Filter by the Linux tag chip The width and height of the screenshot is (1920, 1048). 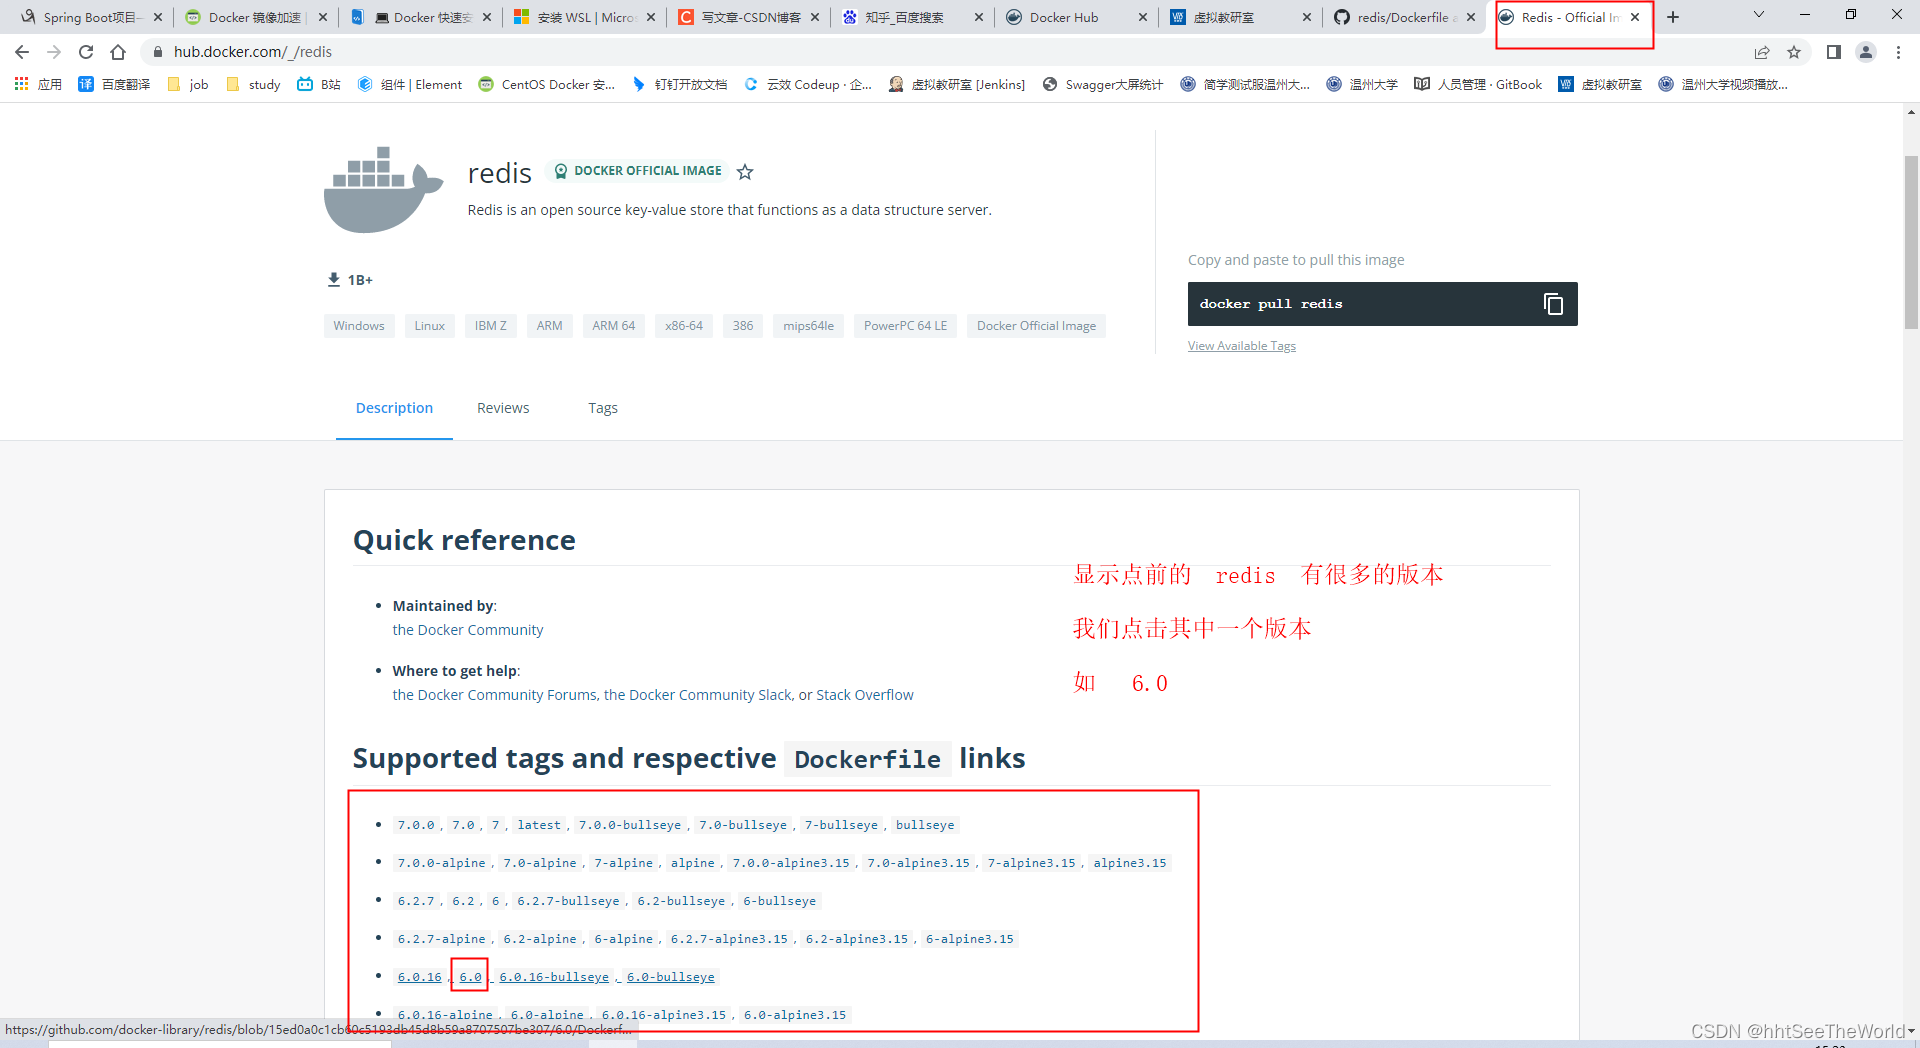[x=430, y=326]
